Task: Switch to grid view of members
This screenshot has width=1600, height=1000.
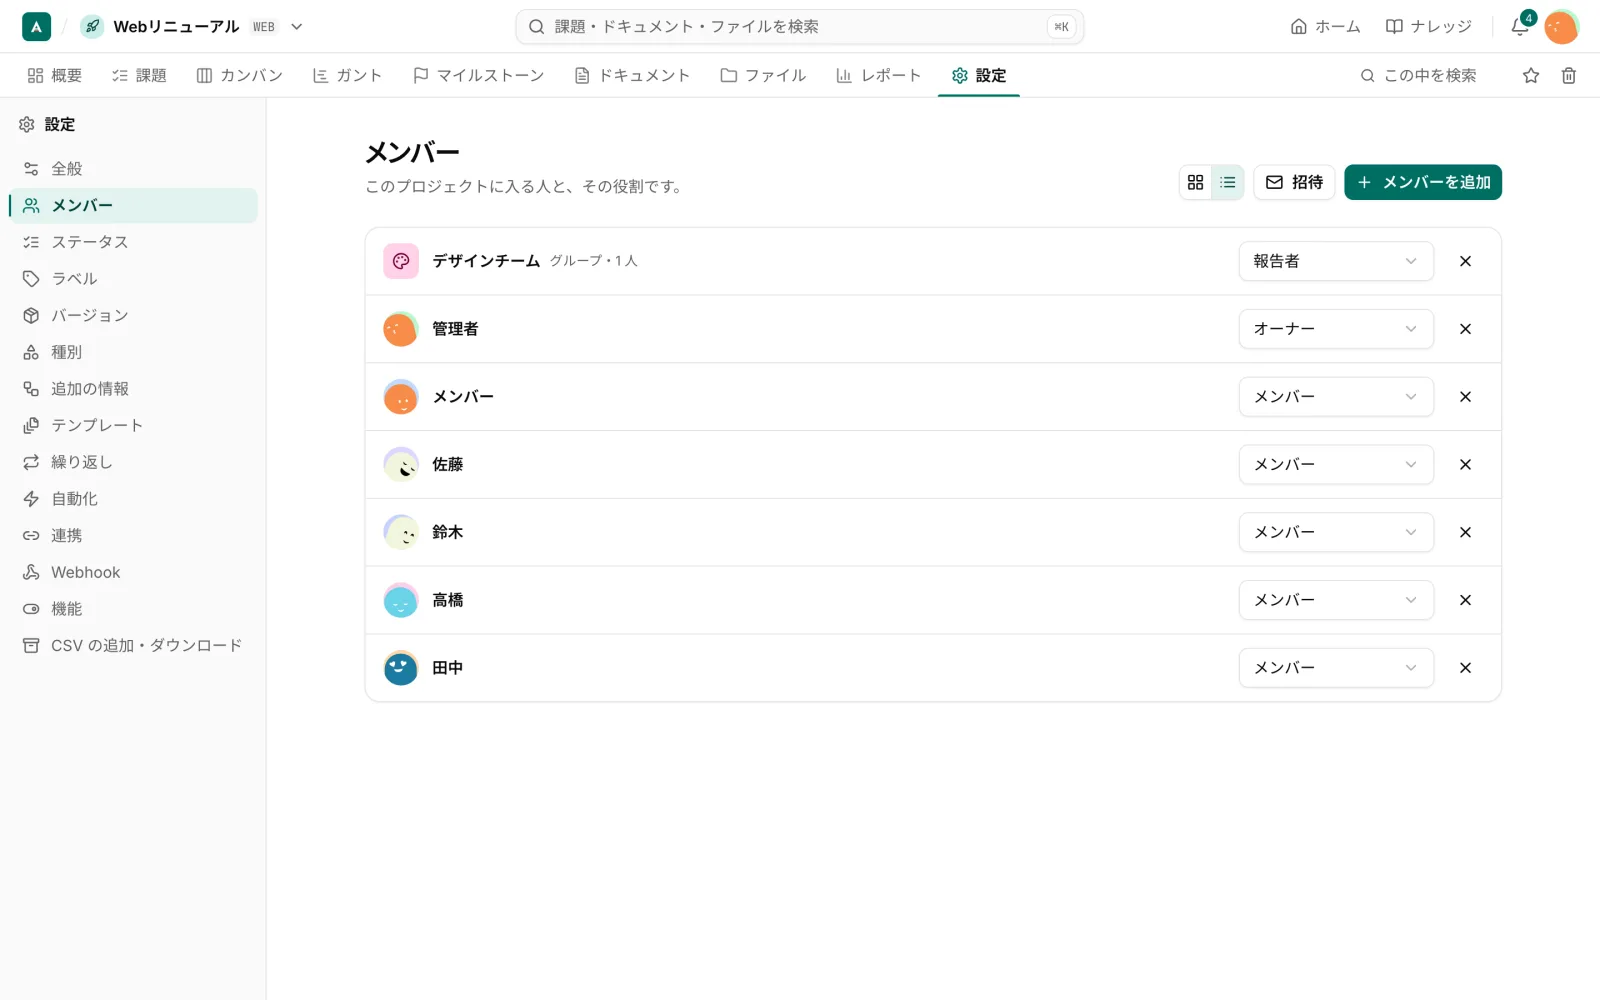Action: tap(1195, 182)
